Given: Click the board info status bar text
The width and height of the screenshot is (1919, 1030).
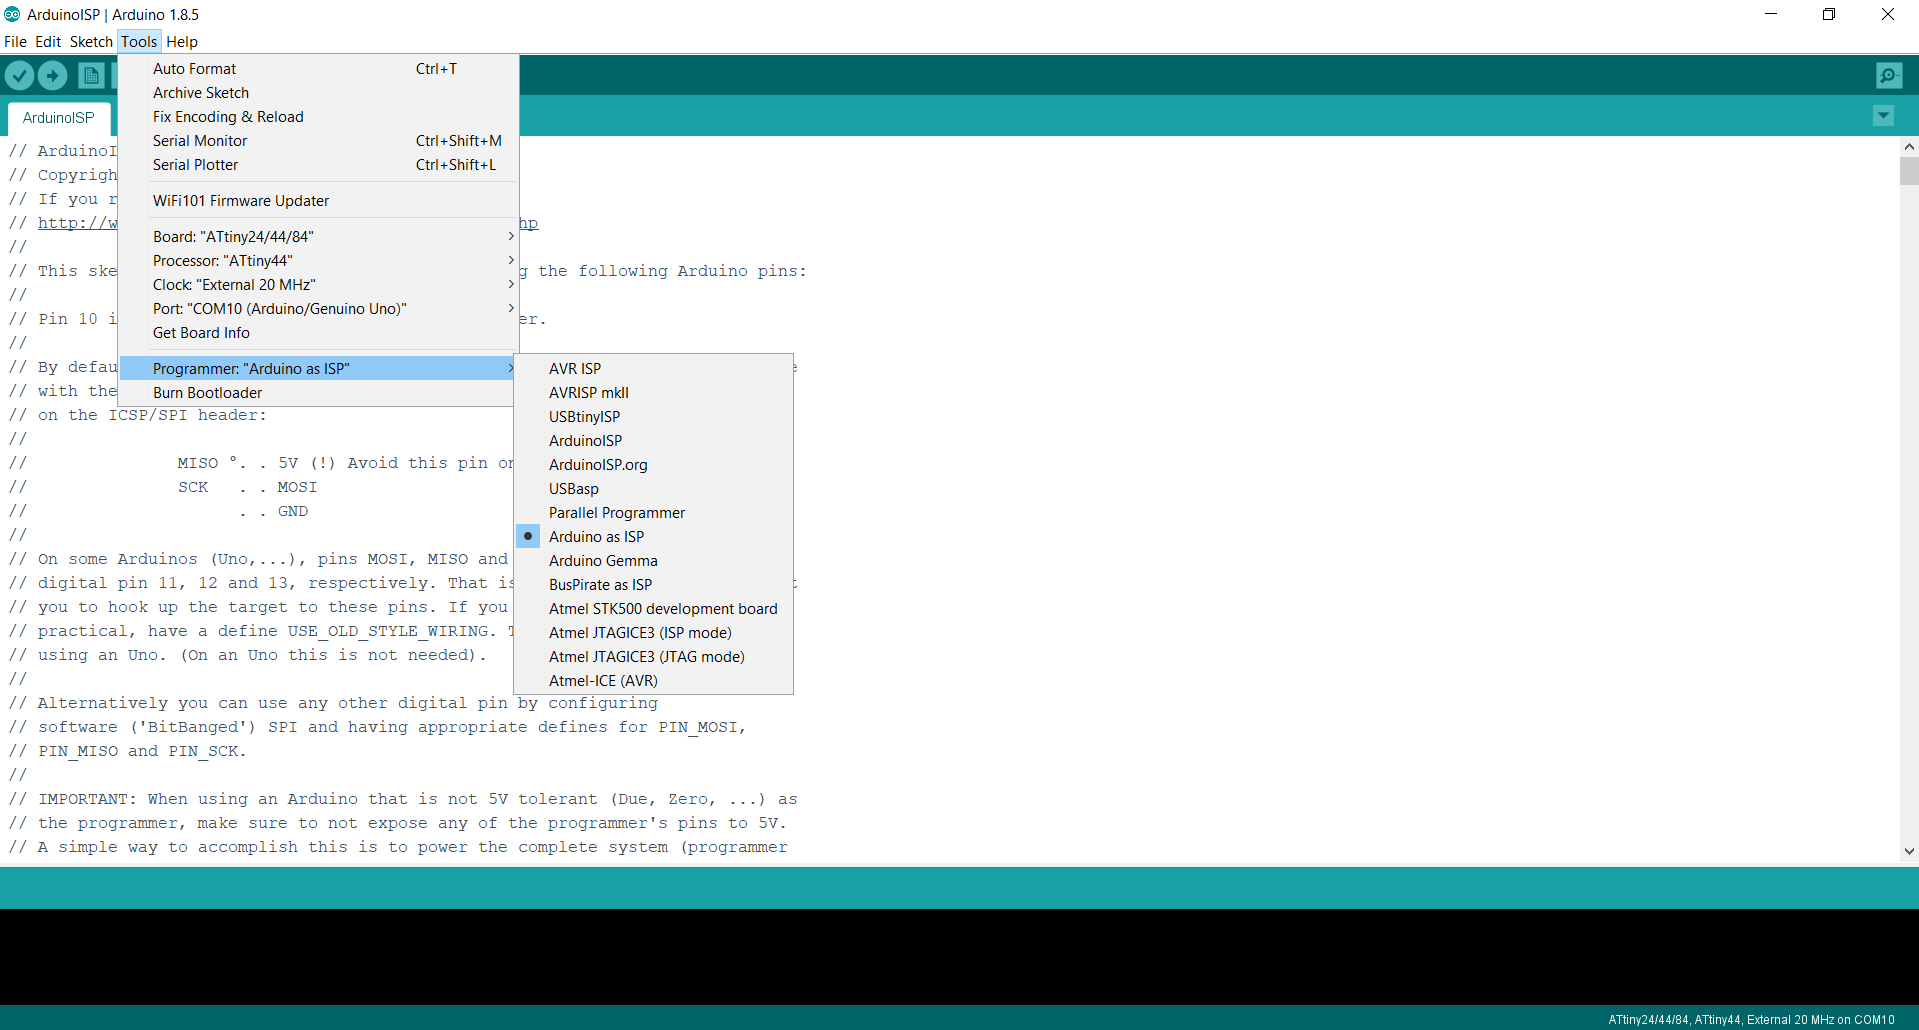Looking at the screenshot, I should [1751, 1020].
